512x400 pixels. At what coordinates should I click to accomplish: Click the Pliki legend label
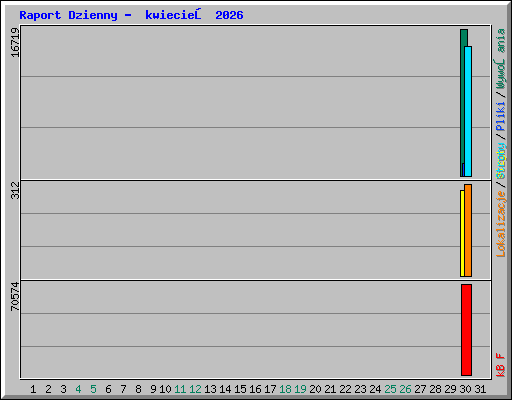tap(501, 116)
